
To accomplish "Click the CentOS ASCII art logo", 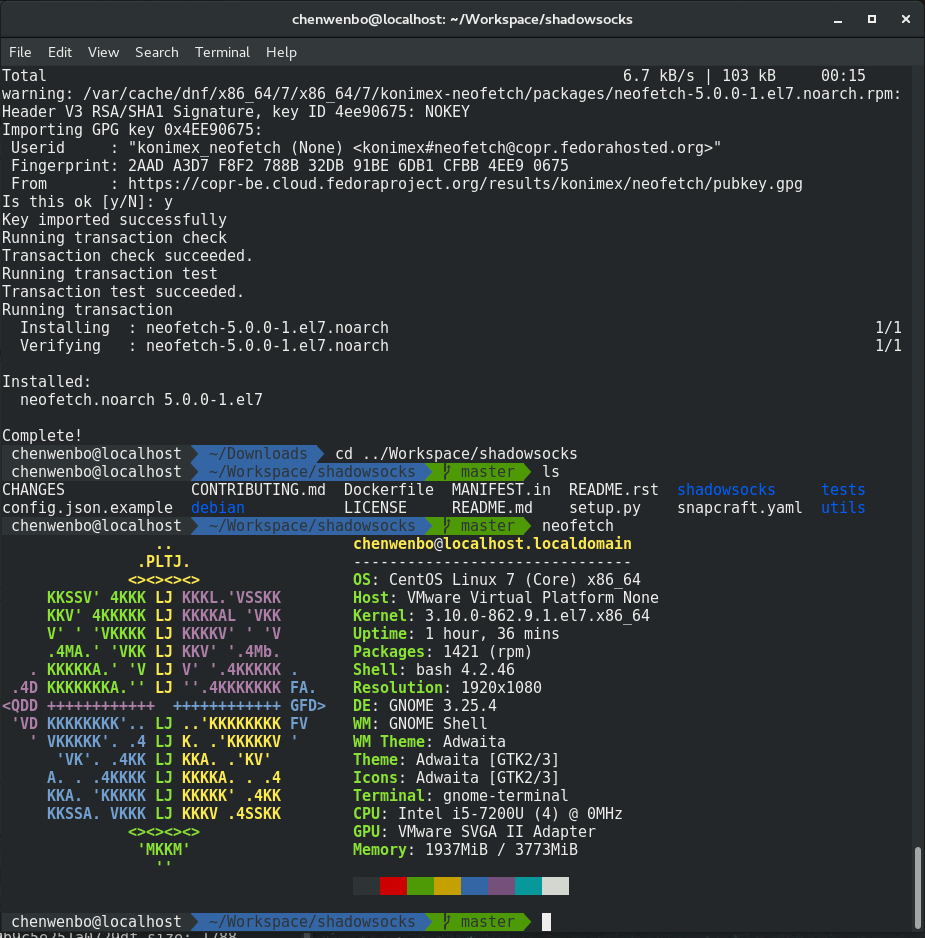I will tap(164, 706).
